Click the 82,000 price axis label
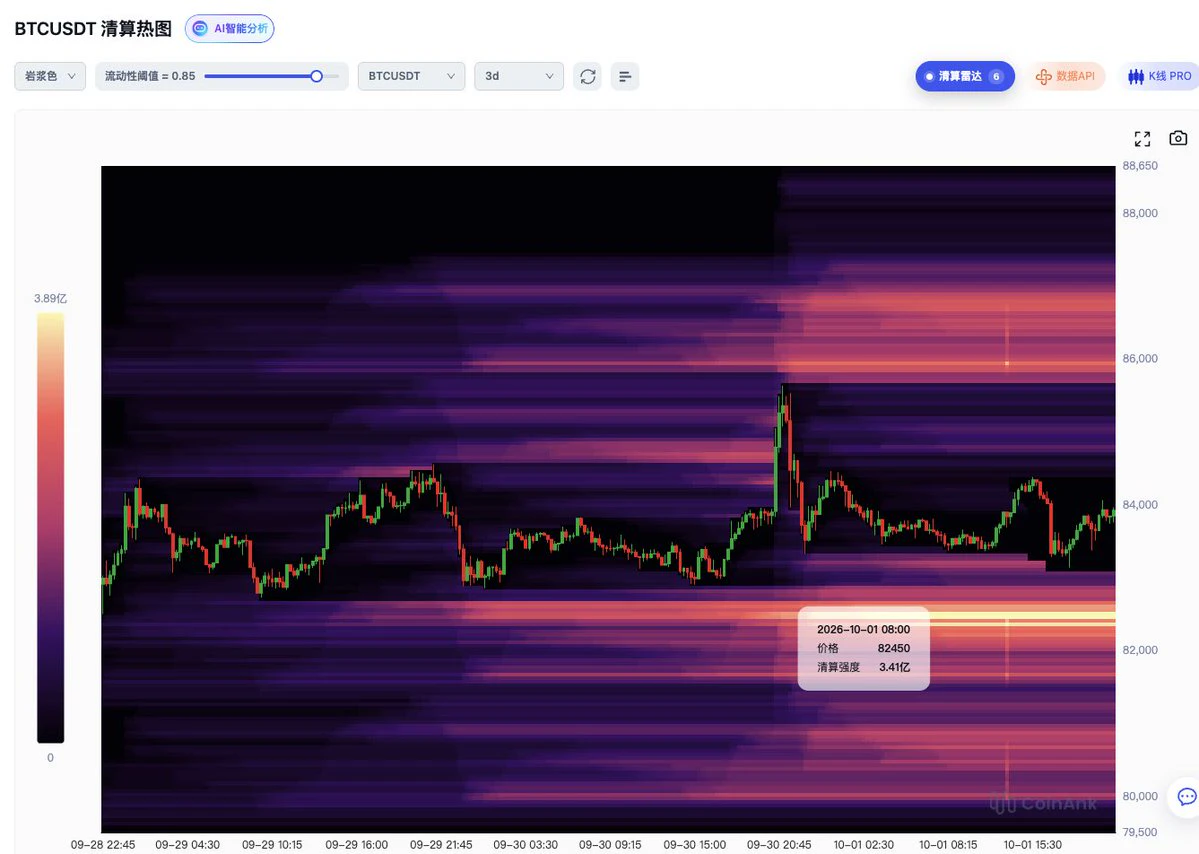This screenshot has width=1199, height=854. pyautogui.click(x=1140, y=650)
